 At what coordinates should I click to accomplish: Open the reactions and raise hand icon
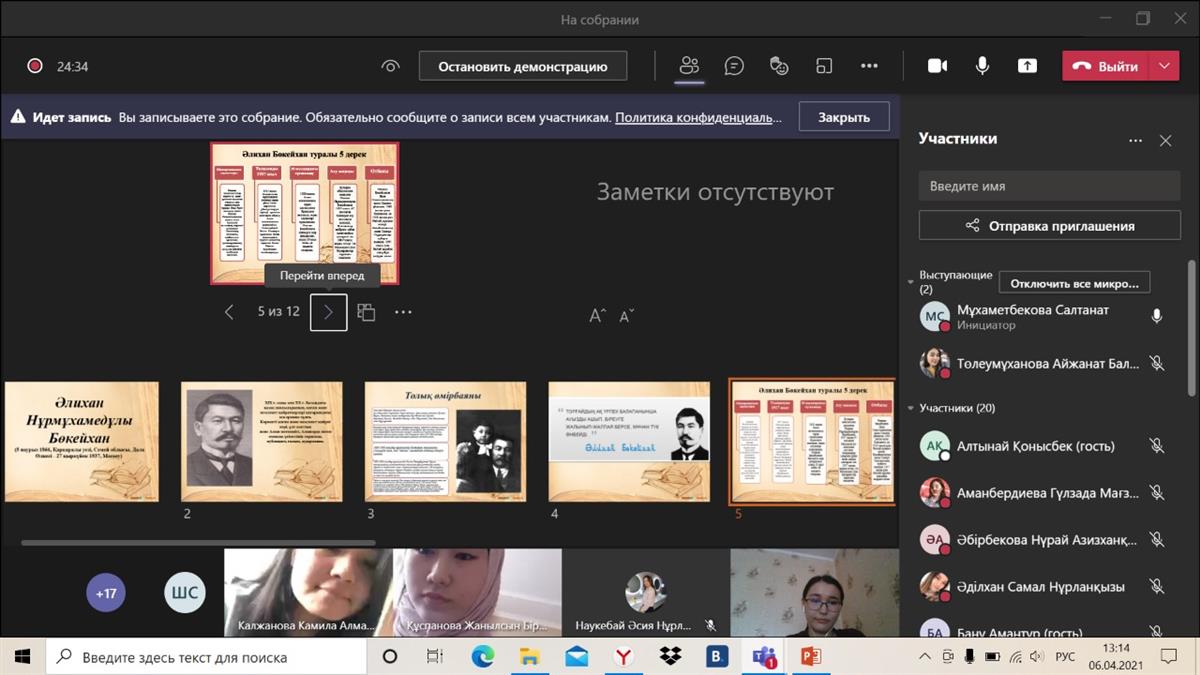point(779,66)
